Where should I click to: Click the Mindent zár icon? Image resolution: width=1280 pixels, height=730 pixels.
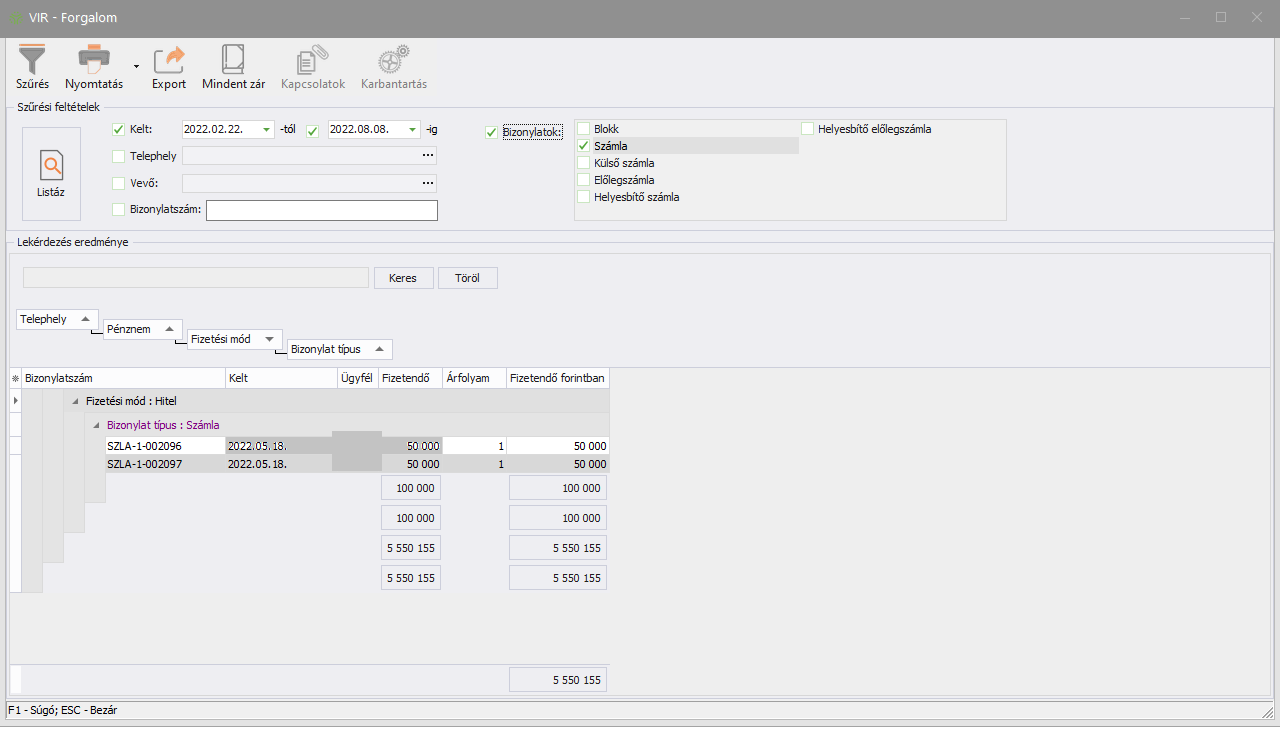click(x=233, y=60)
